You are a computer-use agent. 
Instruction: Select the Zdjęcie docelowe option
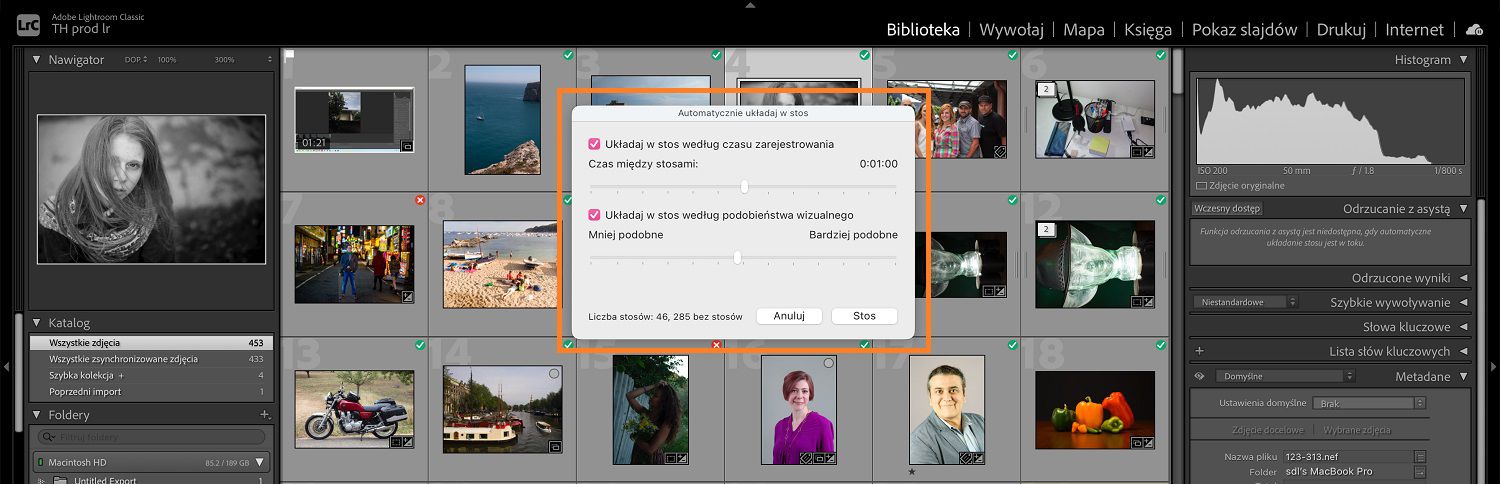click(x=1267, y=430)
